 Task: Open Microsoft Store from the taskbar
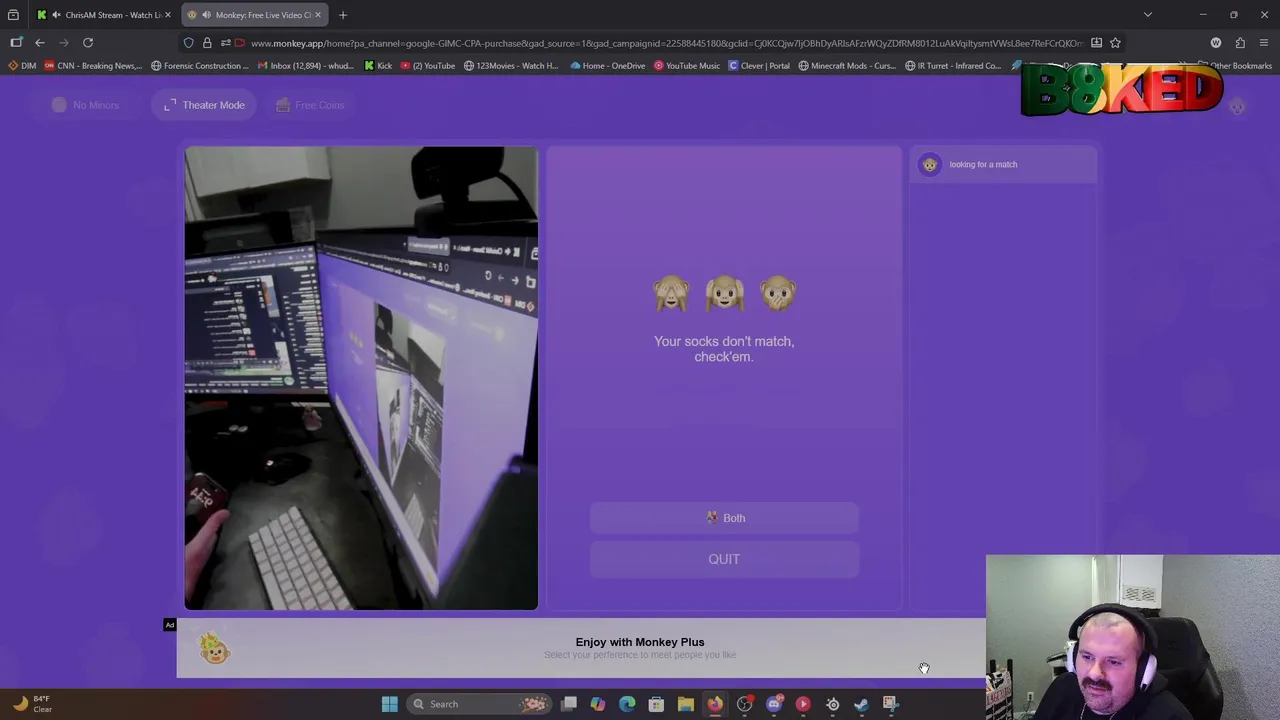pyautogui.click(x=656, y=704)
